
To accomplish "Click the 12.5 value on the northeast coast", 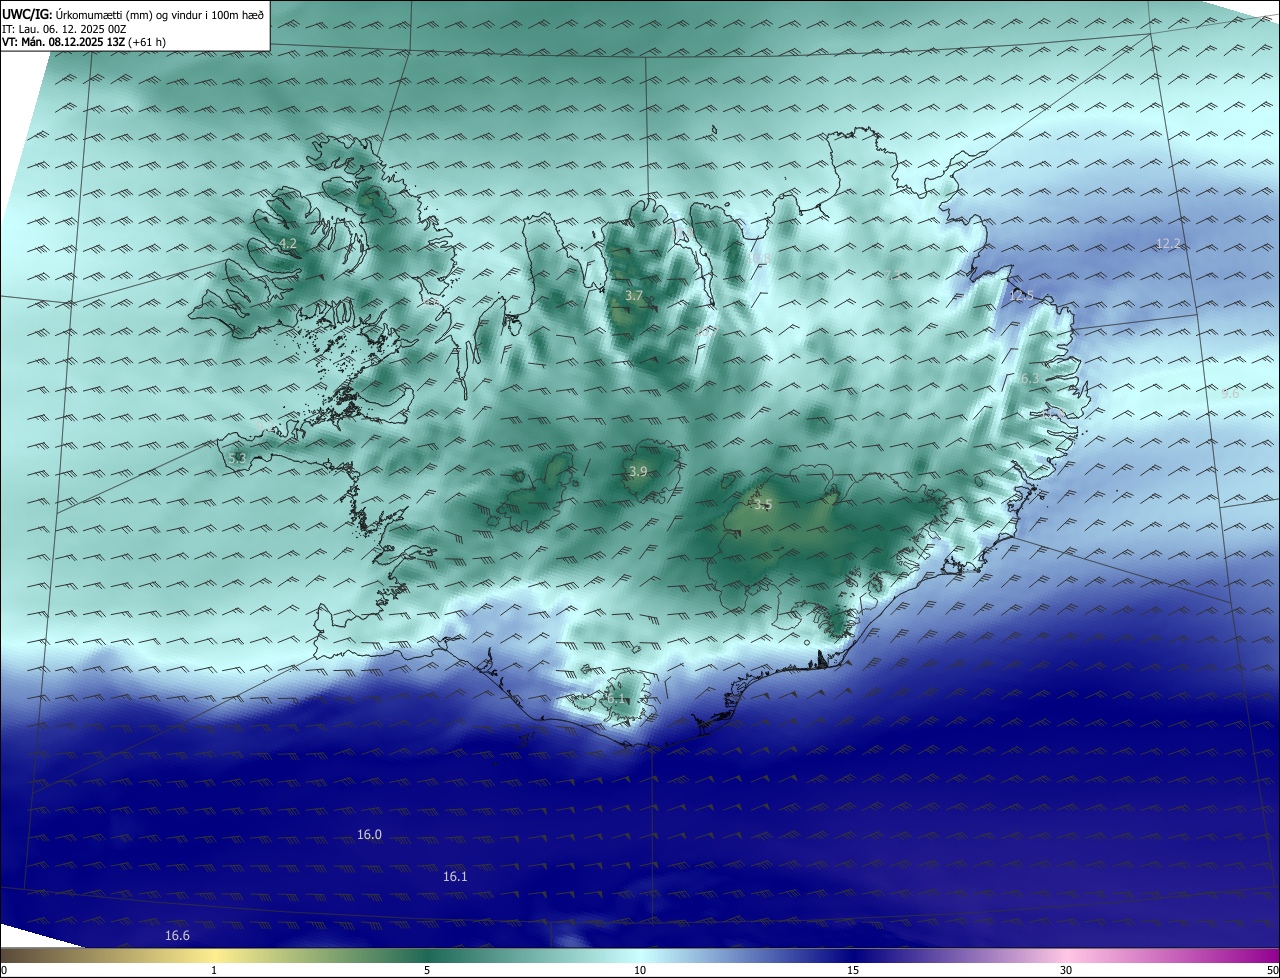I will pyautogui.click(x=1021, y=295).
